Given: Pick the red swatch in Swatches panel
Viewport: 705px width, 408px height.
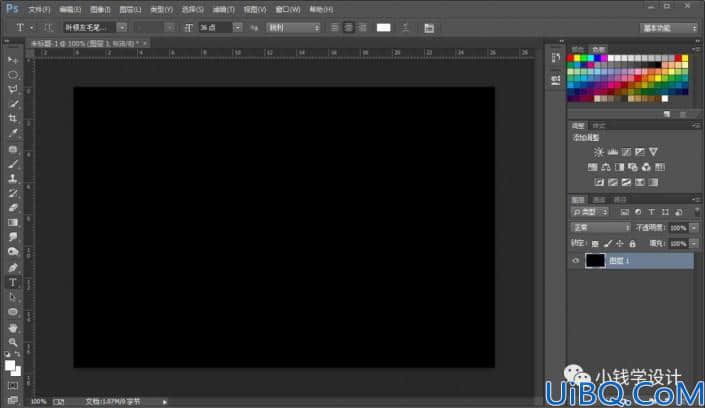Looking at the screenshot, I should tap(571, 58).
